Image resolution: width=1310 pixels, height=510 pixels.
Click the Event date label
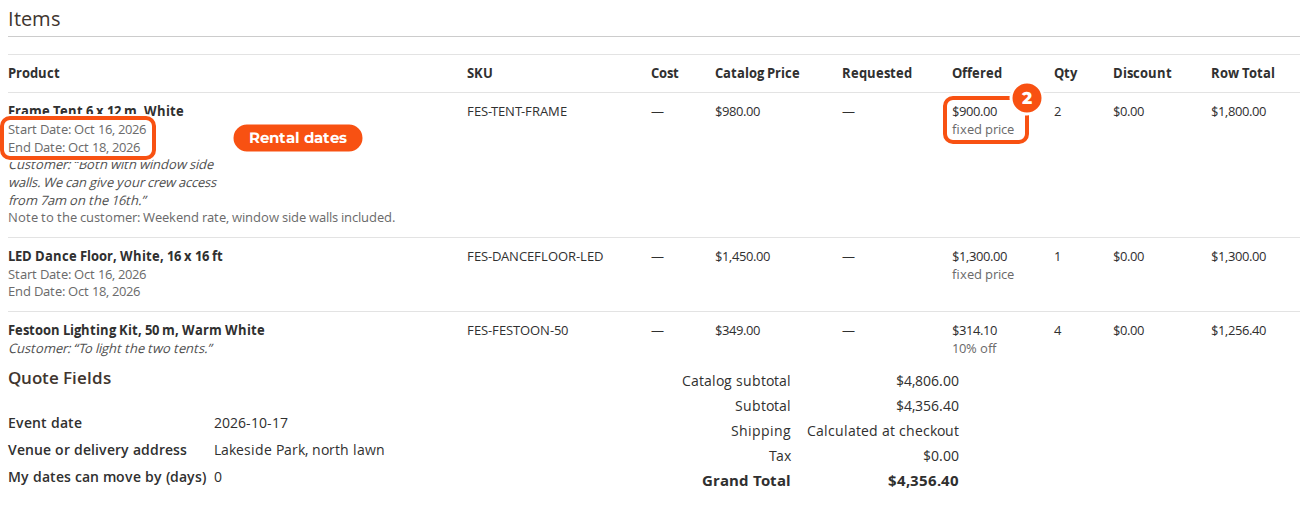pos(45,423)
